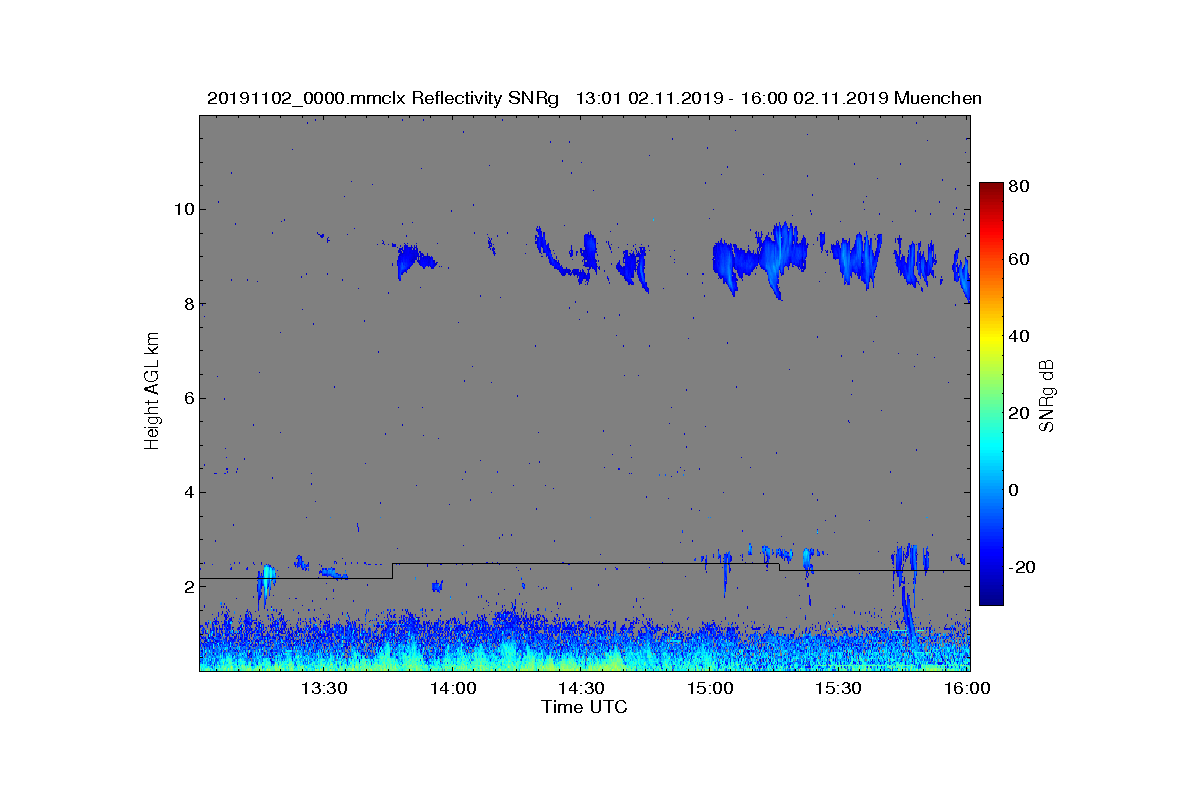Screen dimensions: 1200x800
Task: Click the colorbar value label 60
Action: tap(1021, 260)
